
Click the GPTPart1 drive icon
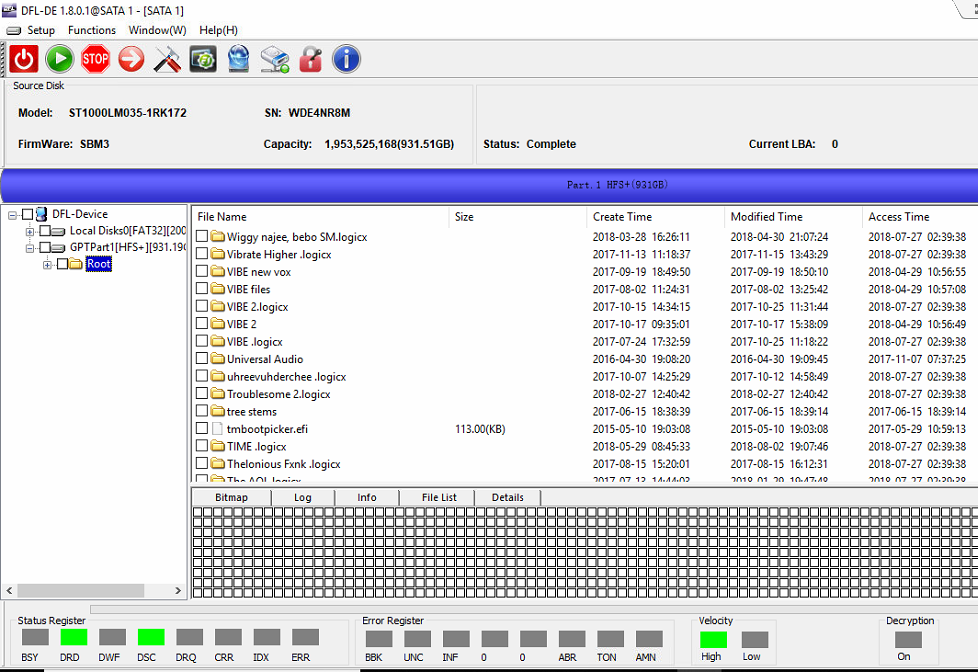[x=58, y=248]
